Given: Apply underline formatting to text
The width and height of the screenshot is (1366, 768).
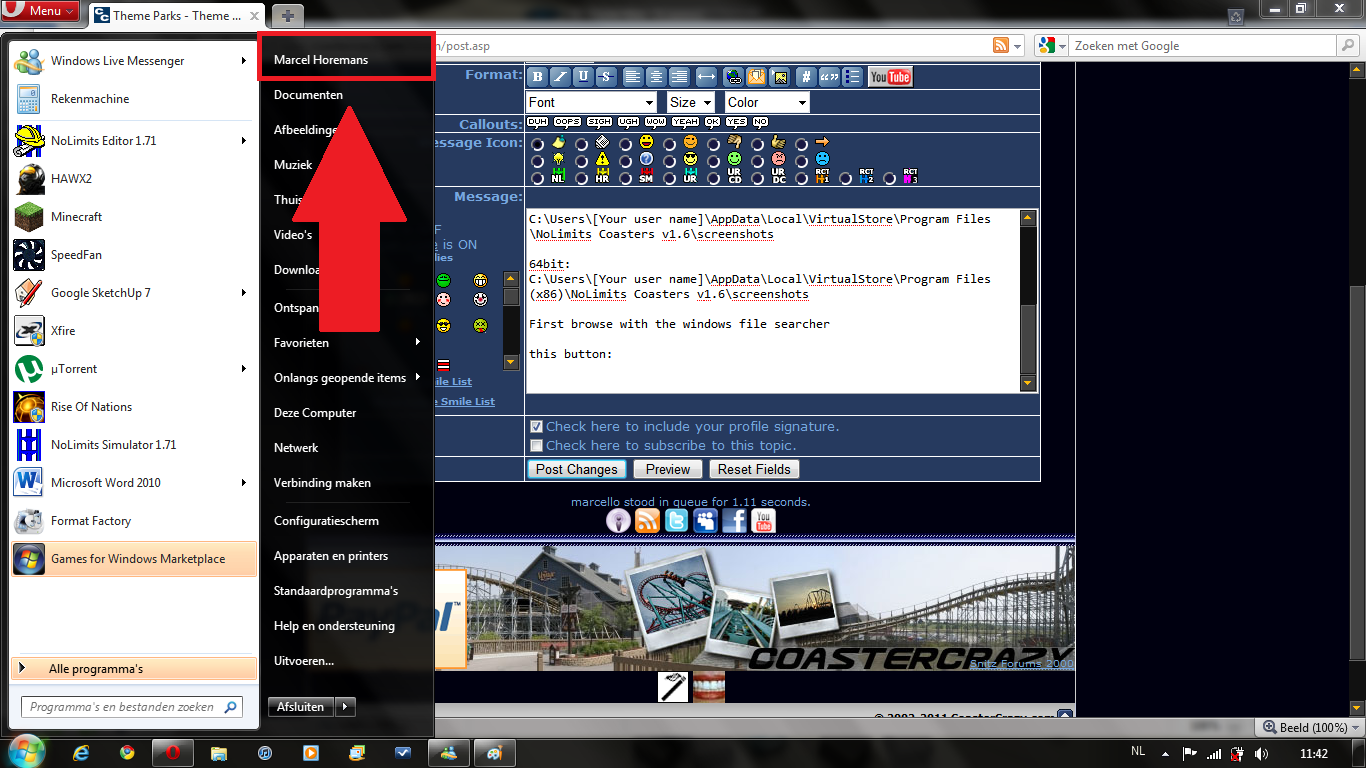Looking at the screenshot, I should [x=583, y=77].
